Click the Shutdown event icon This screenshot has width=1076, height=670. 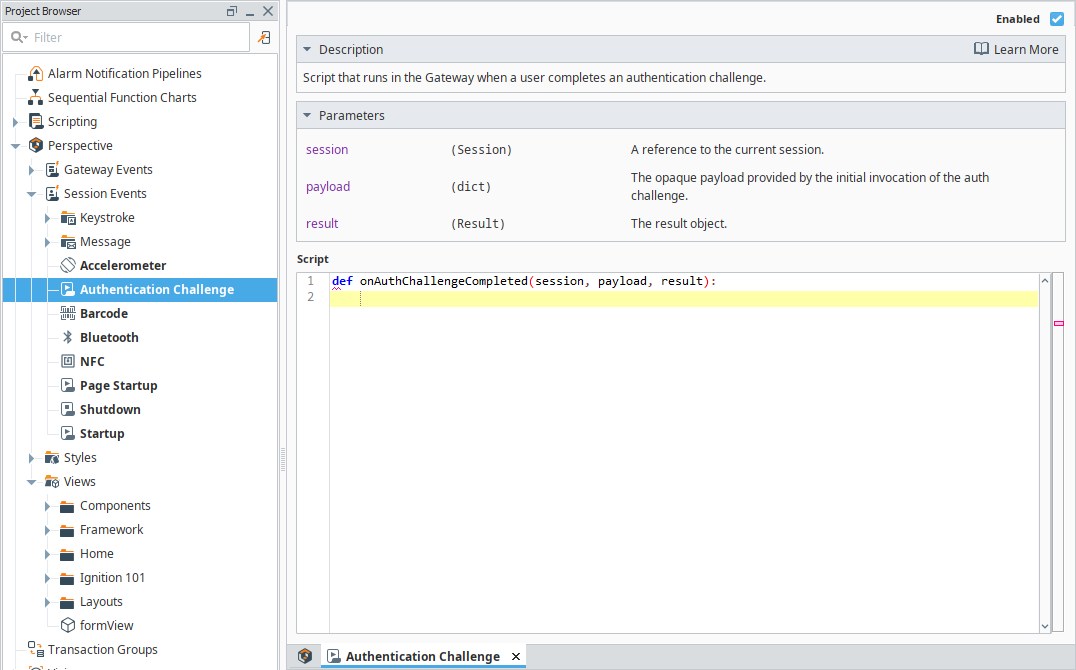pos(68,409)
